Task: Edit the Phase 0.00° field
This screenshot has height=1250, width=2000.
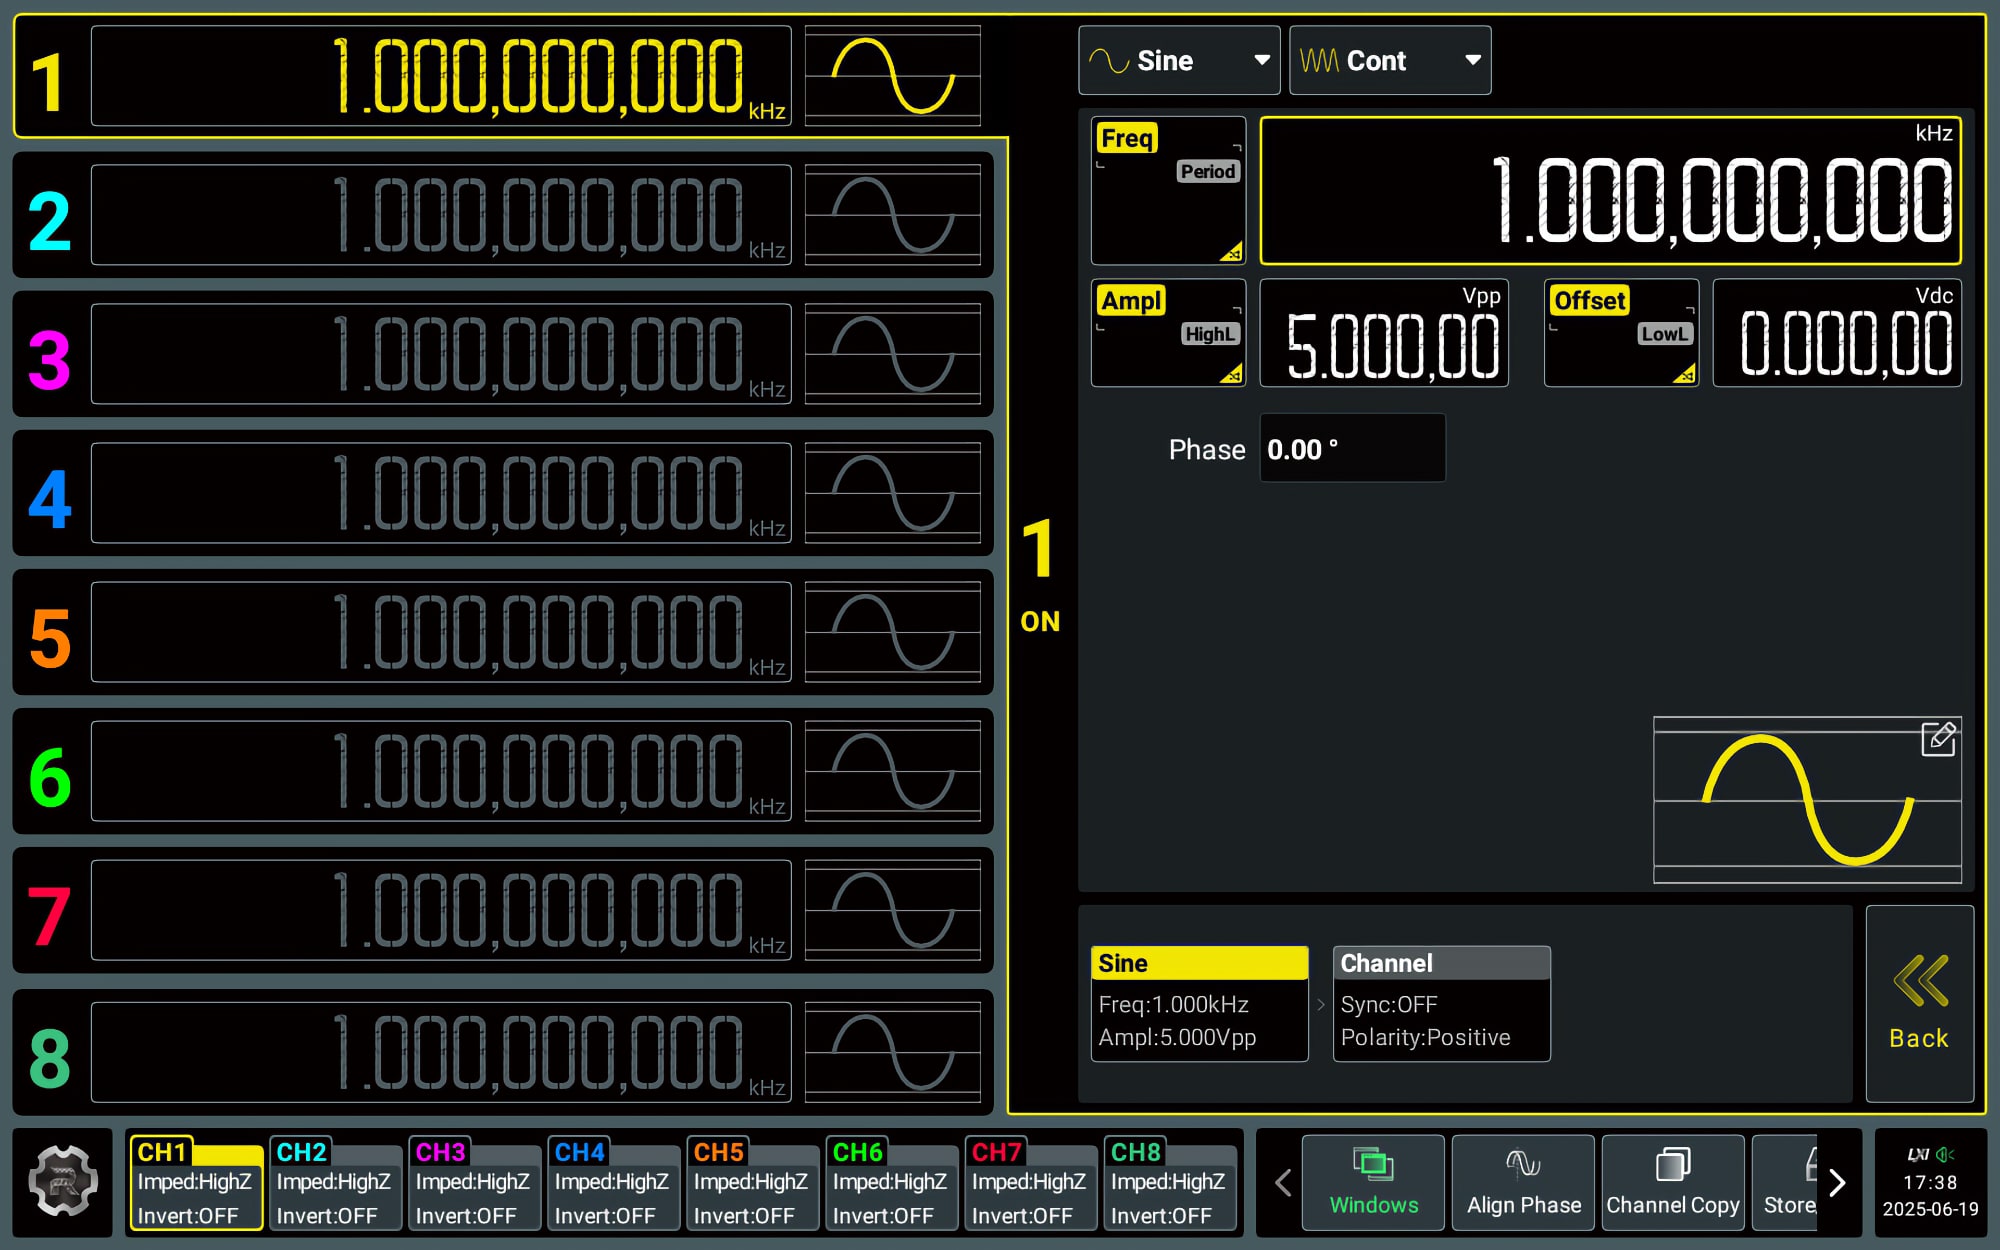Action: 1352,449
